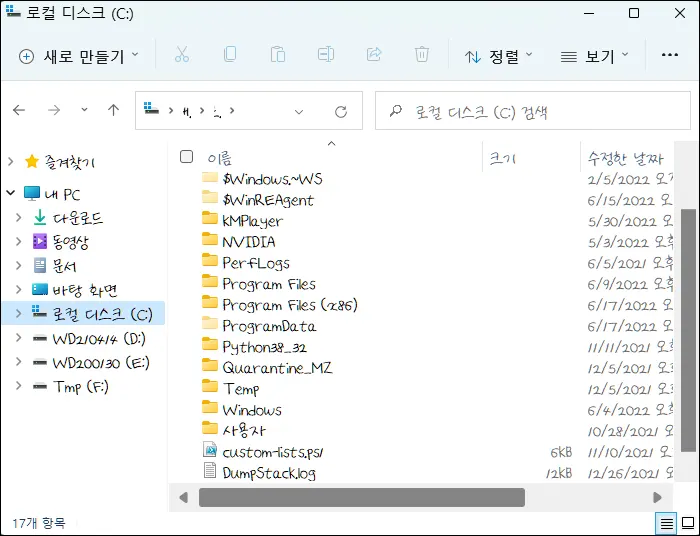
Task: Open the recent locations dropdown arrow
Action: tap(84, 110)
